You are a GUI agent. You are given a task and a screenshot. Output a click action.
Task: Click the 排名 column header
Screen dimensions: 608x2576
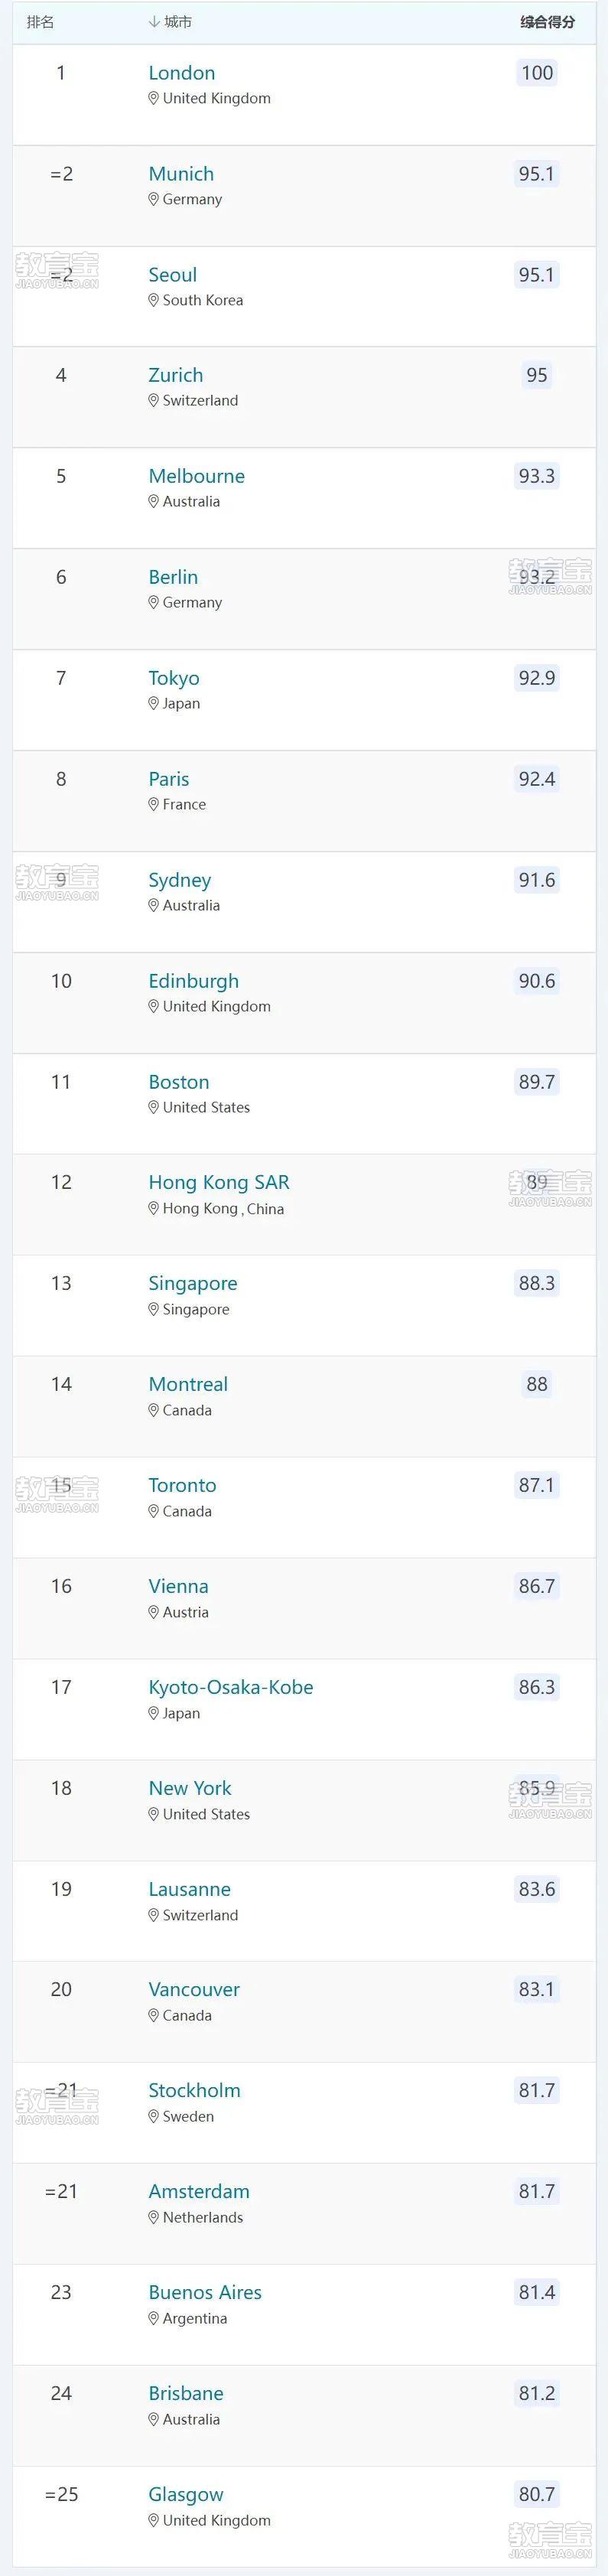coord(40,22)
